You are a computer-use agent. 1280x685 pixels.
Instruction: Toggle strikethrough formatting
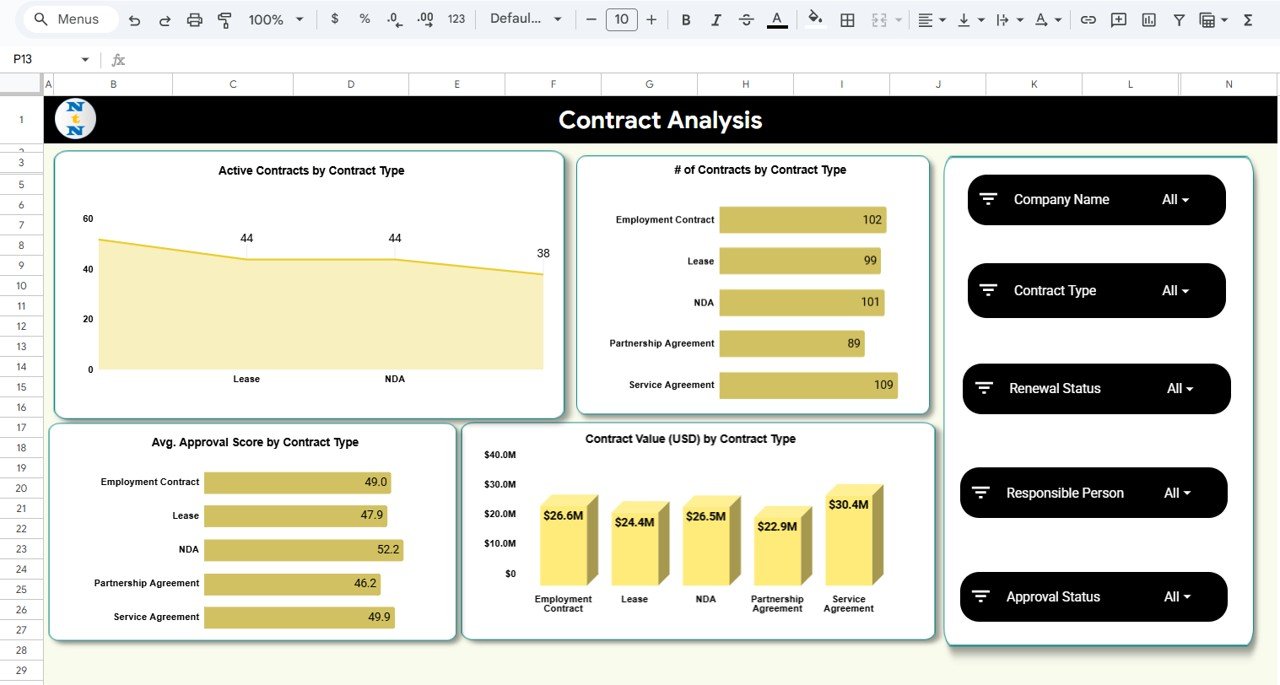click(x=746, y=19)
